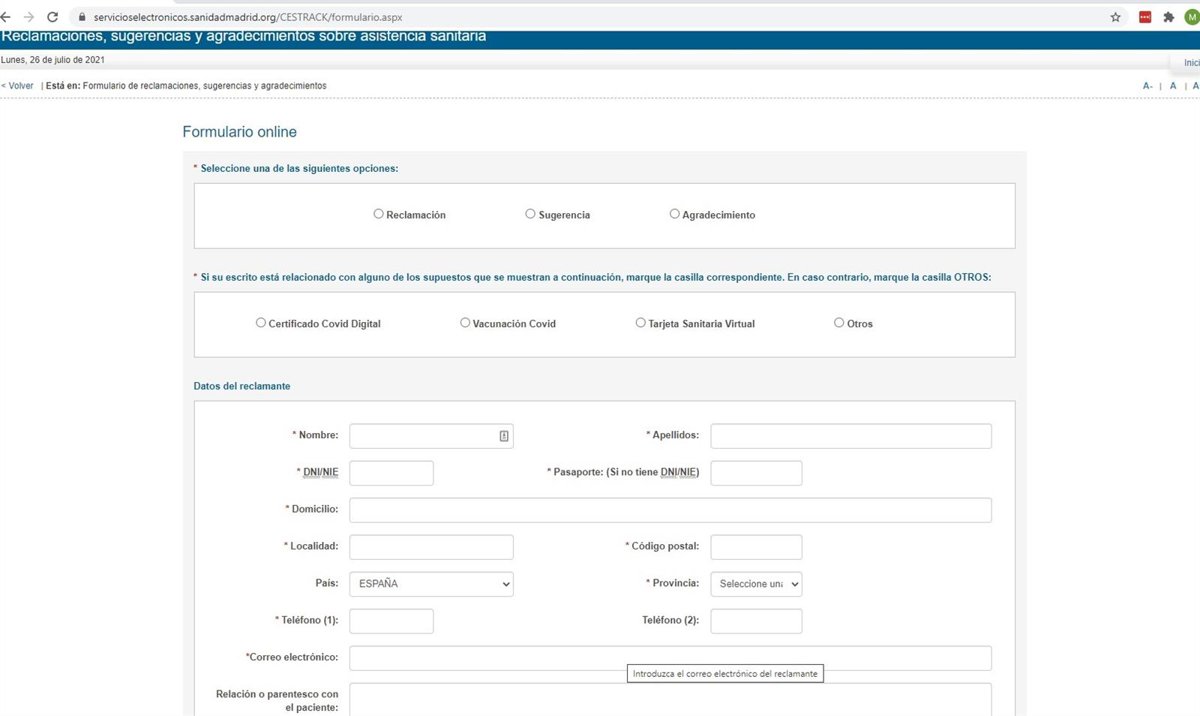Decrease text size with A- link
This screenshot has width=1200, height=716.
1148,86
